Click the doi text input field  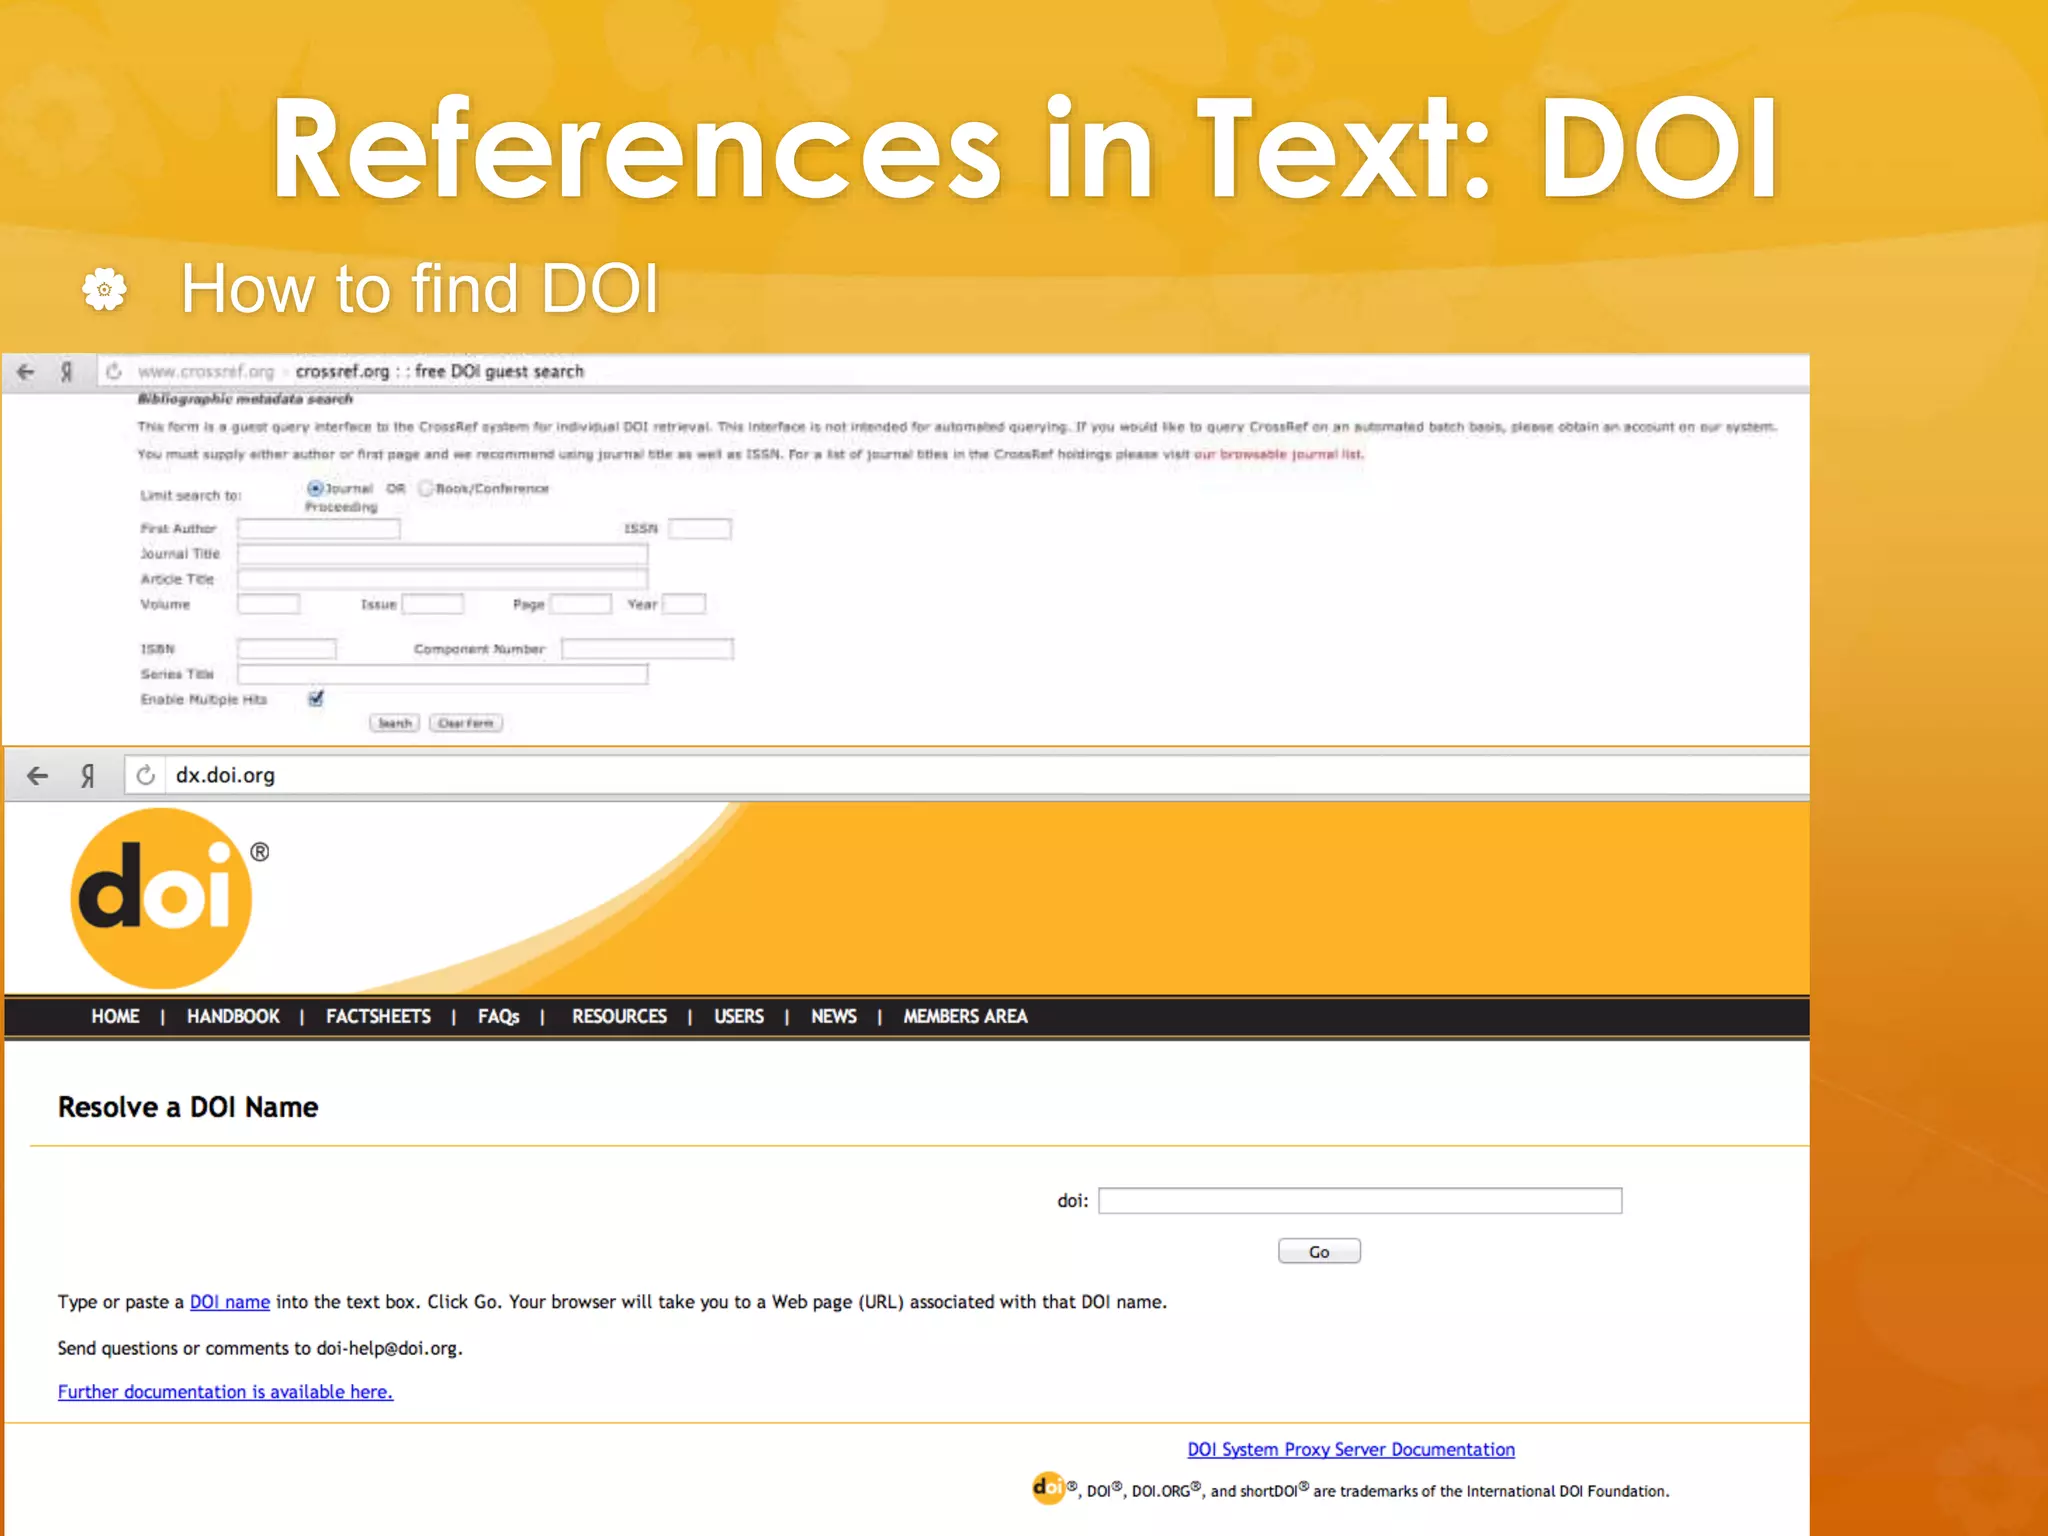(1360, 1200)
